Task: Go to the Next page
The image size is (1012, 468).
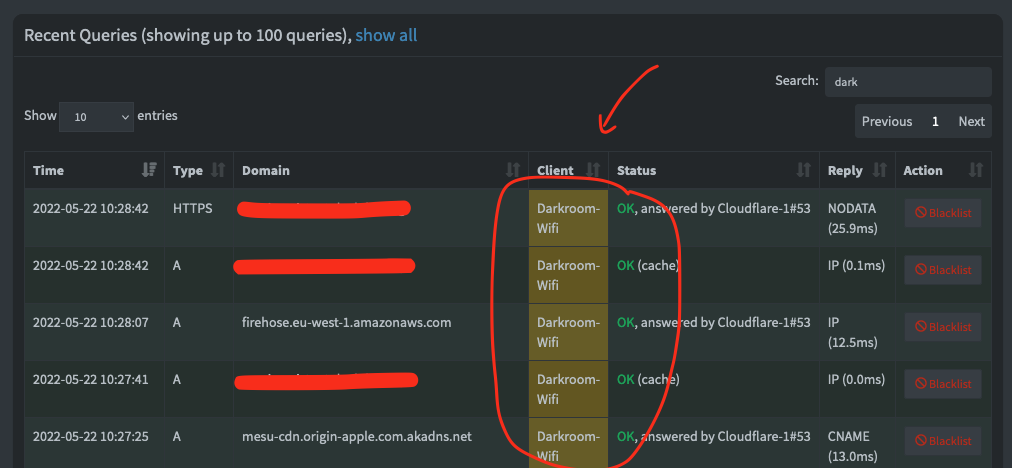Action: pyautogui.click(x=971, y=121)
